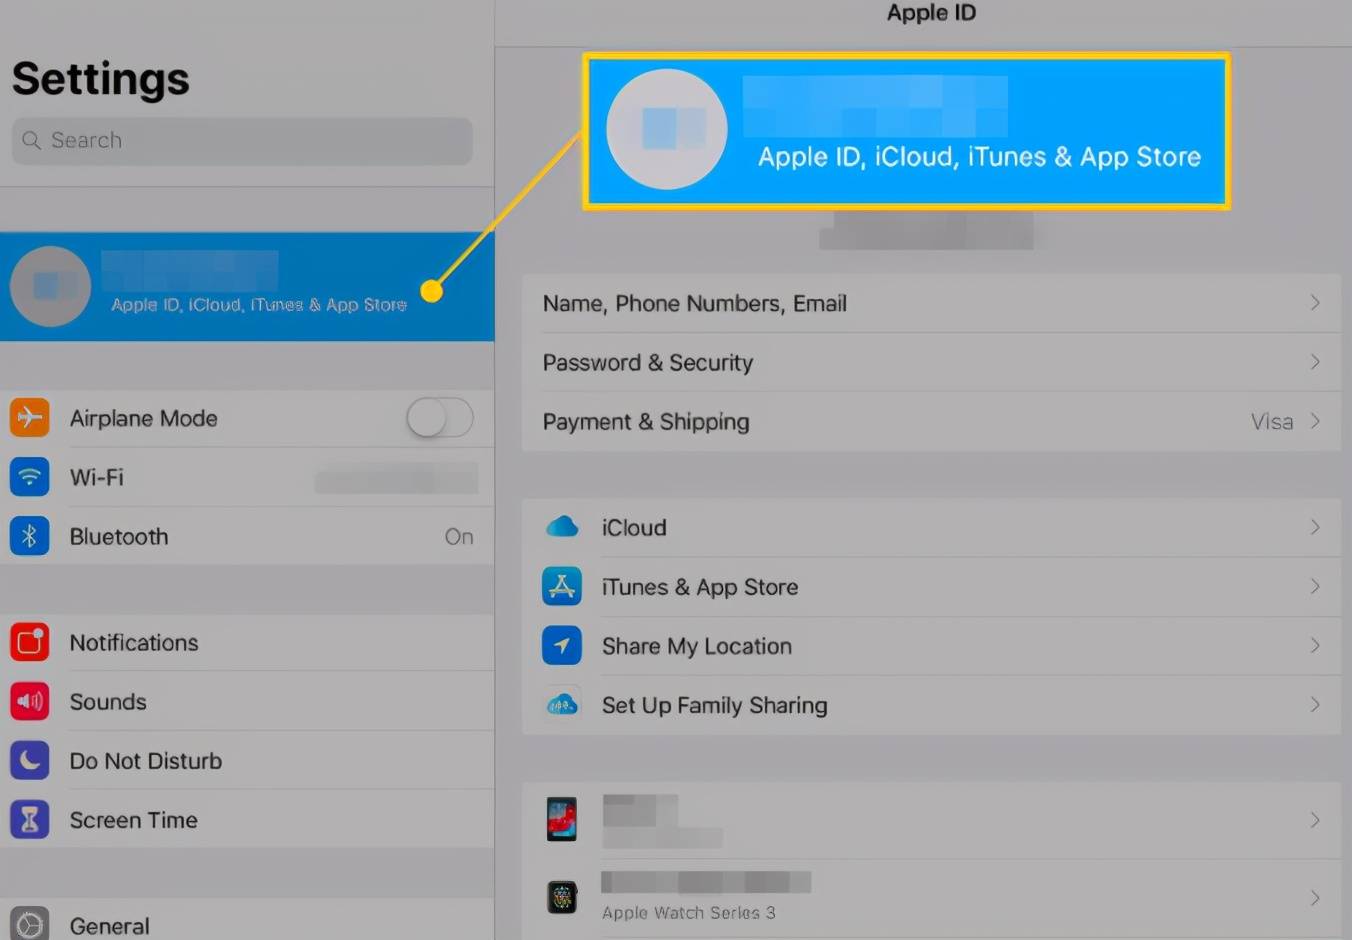Click the iCloud cloud icon
The height and width of the screenshot is (940, 1352).
[x=562, y=527]
